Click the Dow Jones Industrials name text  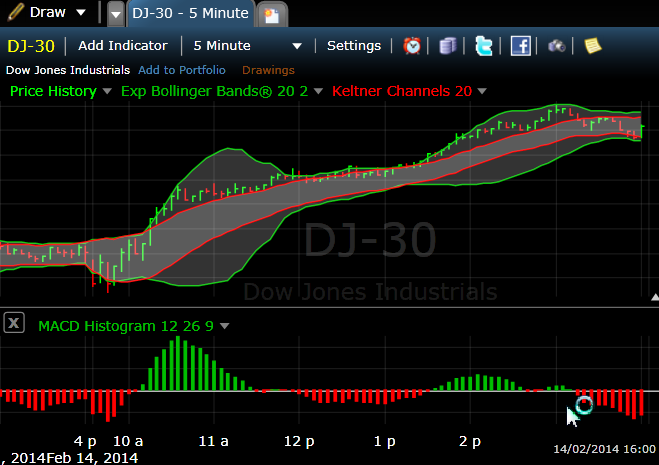point(68,70)
